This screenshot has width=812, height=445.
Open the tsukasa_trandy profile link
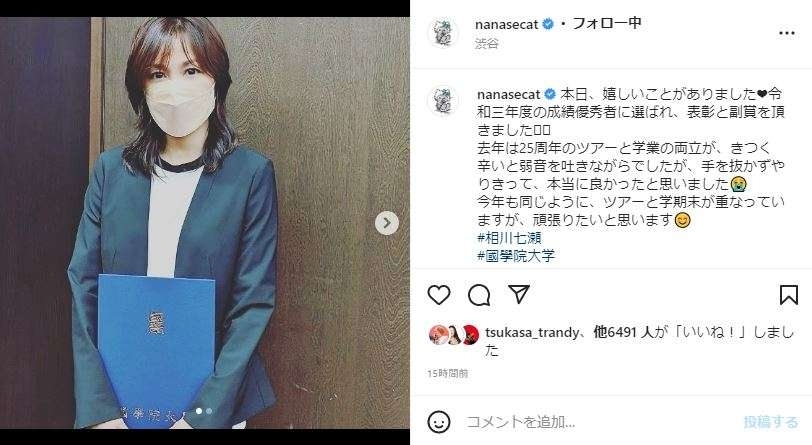(x=532, y=333)
